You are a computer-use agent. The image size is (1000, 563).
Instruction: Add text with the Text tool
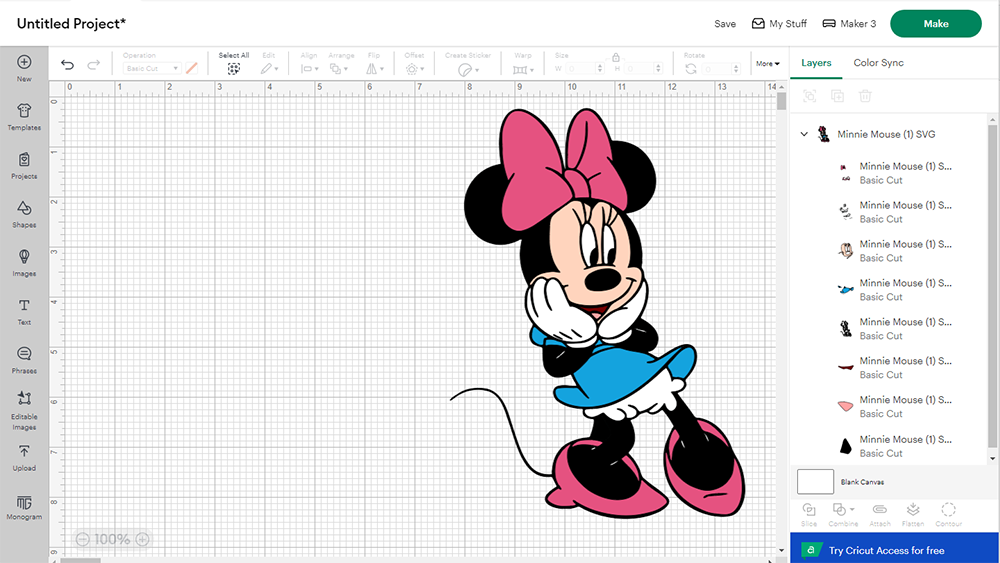tap(24, 310)
